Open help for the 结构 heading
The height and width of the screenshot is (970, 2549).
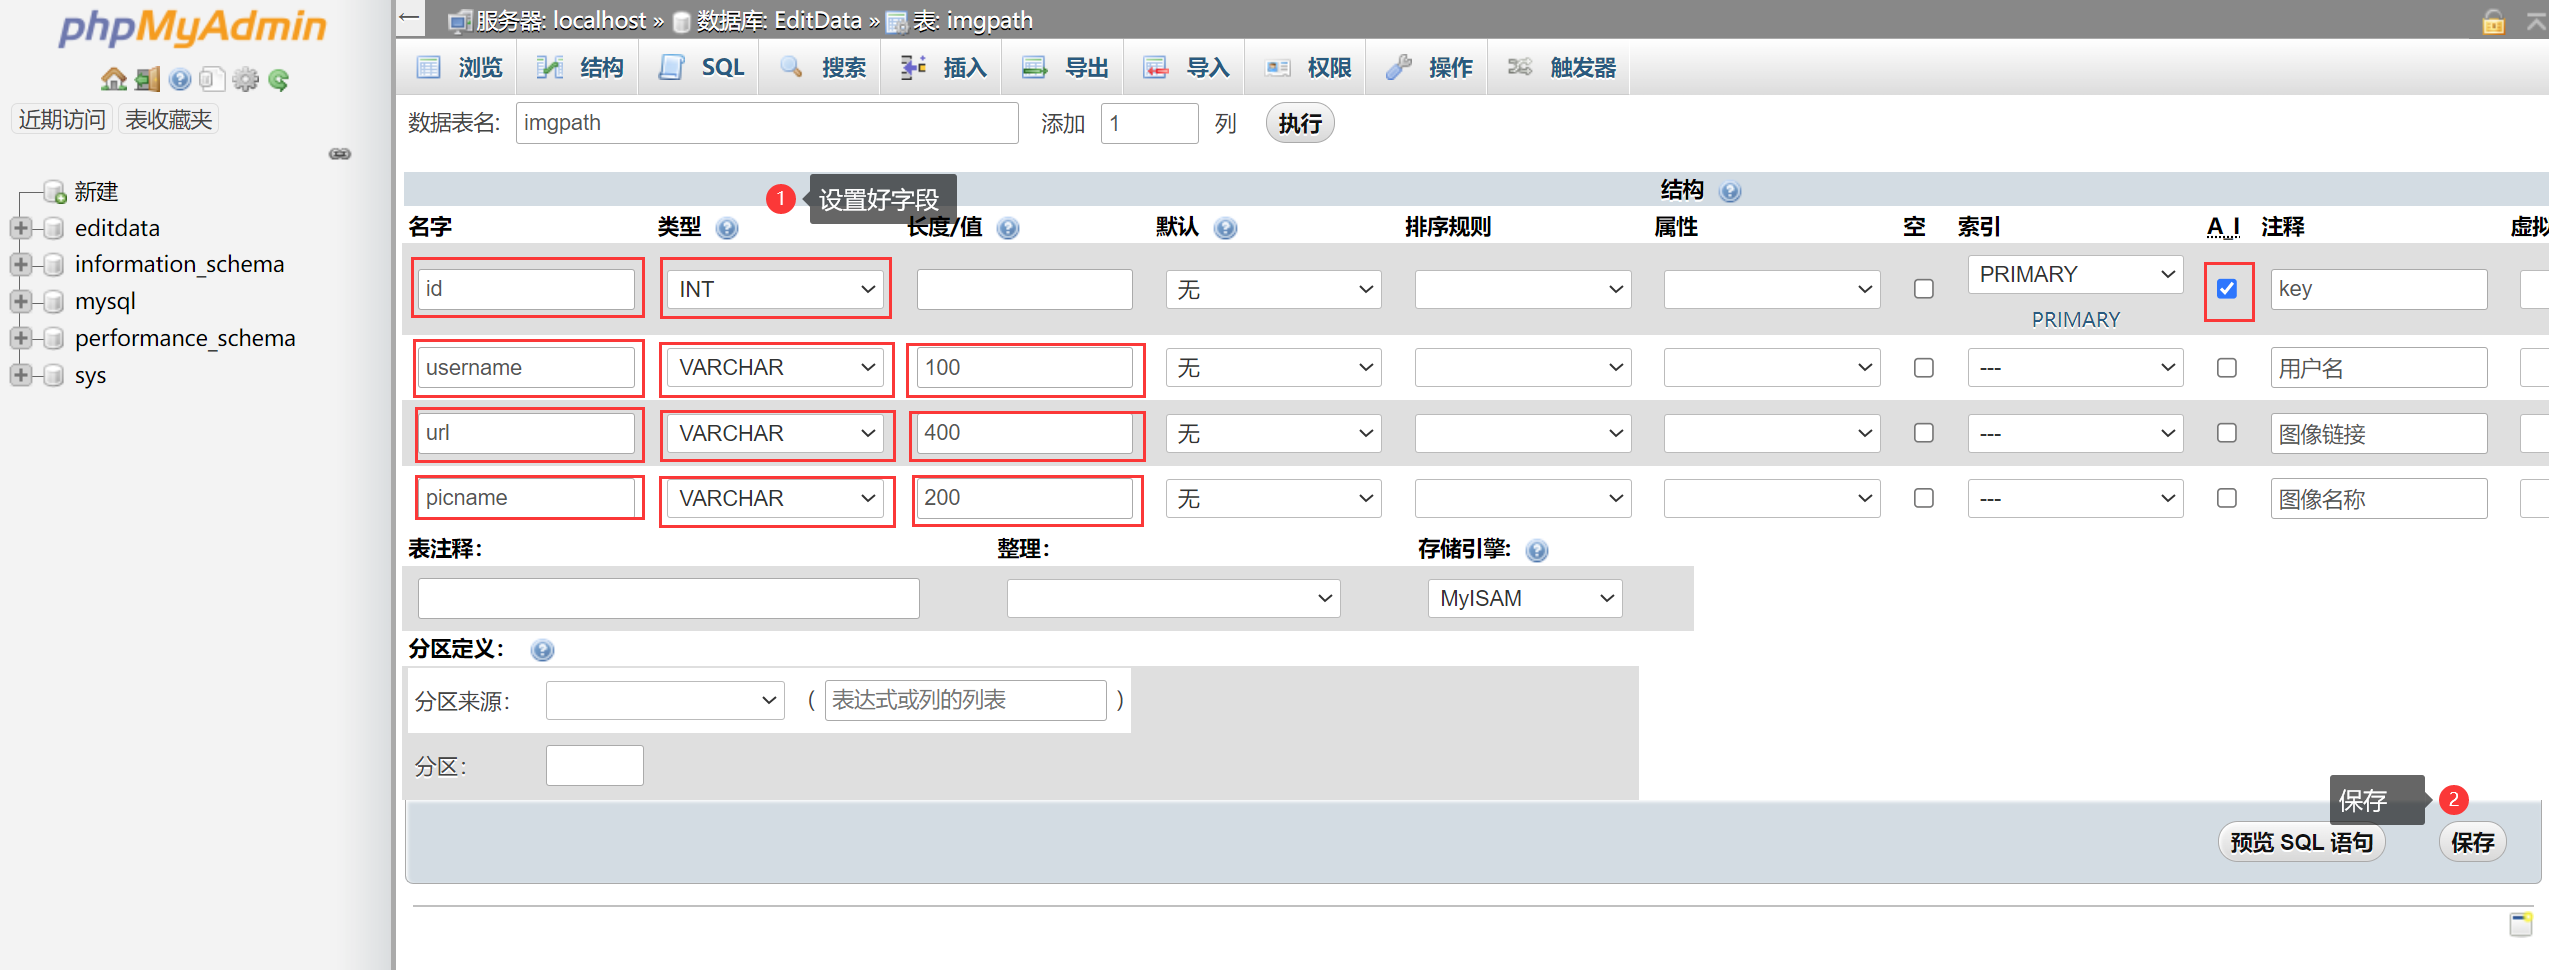pos(1730,191)
